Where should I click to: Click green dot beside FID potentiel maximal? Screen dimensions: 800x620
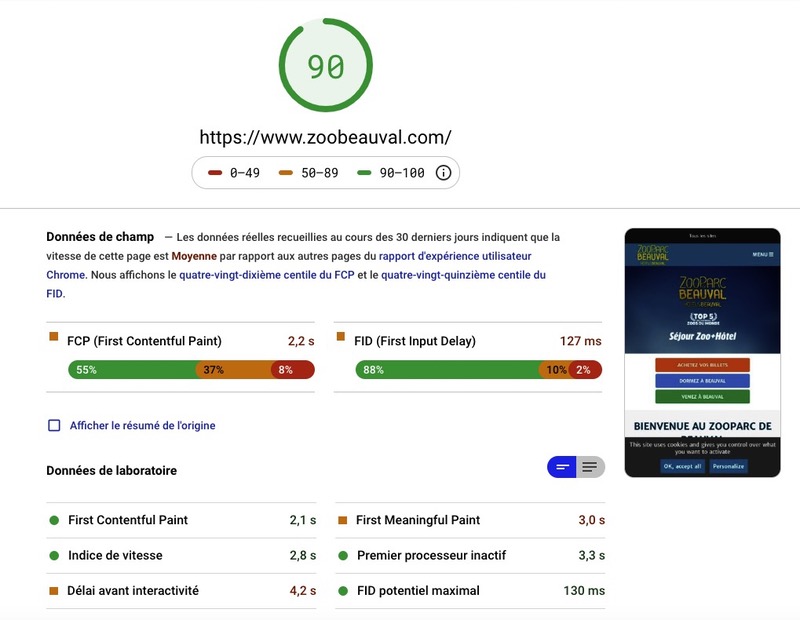coord(342,591)
